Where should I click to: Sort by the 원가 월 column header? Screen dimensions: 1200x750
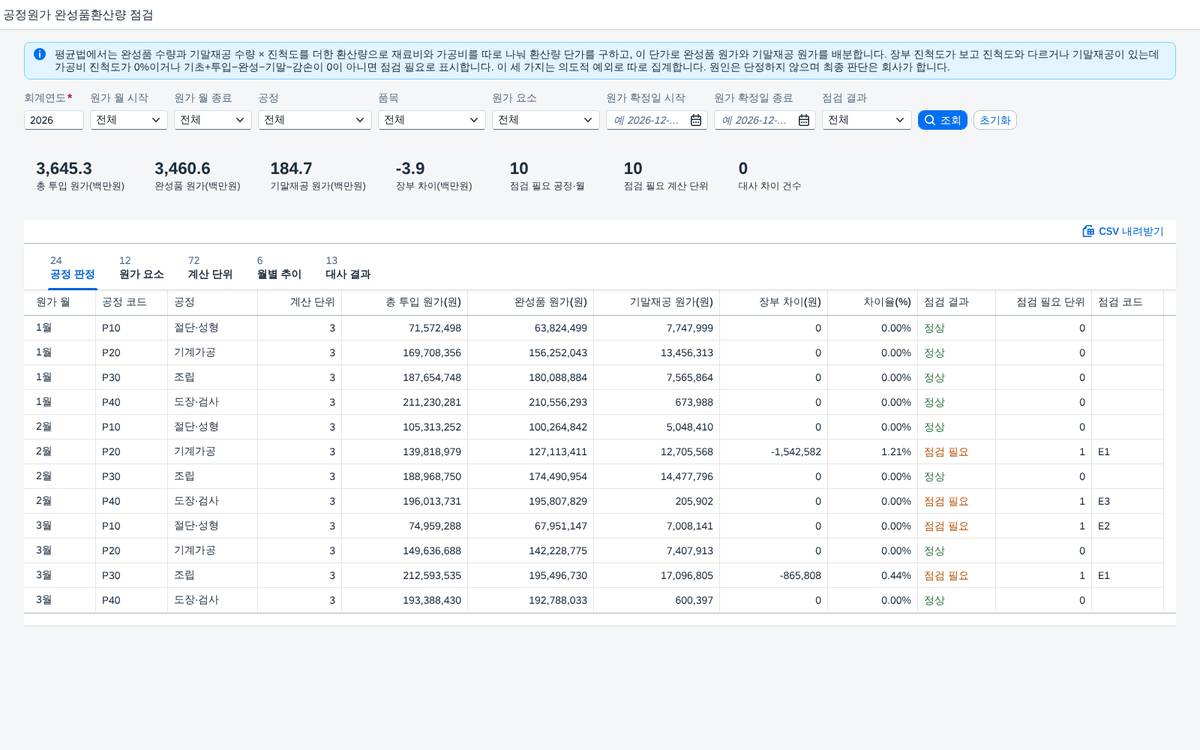(60, 302)
